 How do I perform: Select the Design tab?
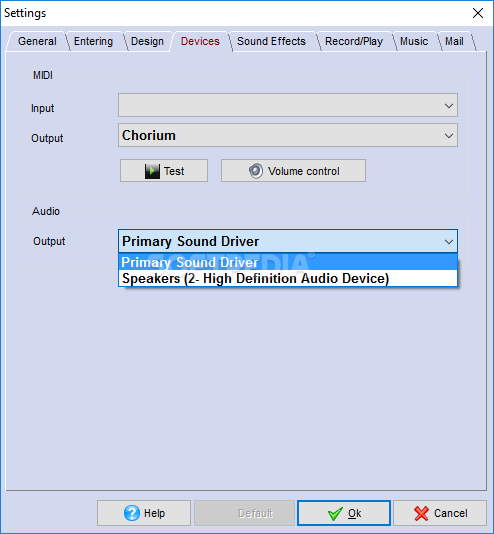147,41
